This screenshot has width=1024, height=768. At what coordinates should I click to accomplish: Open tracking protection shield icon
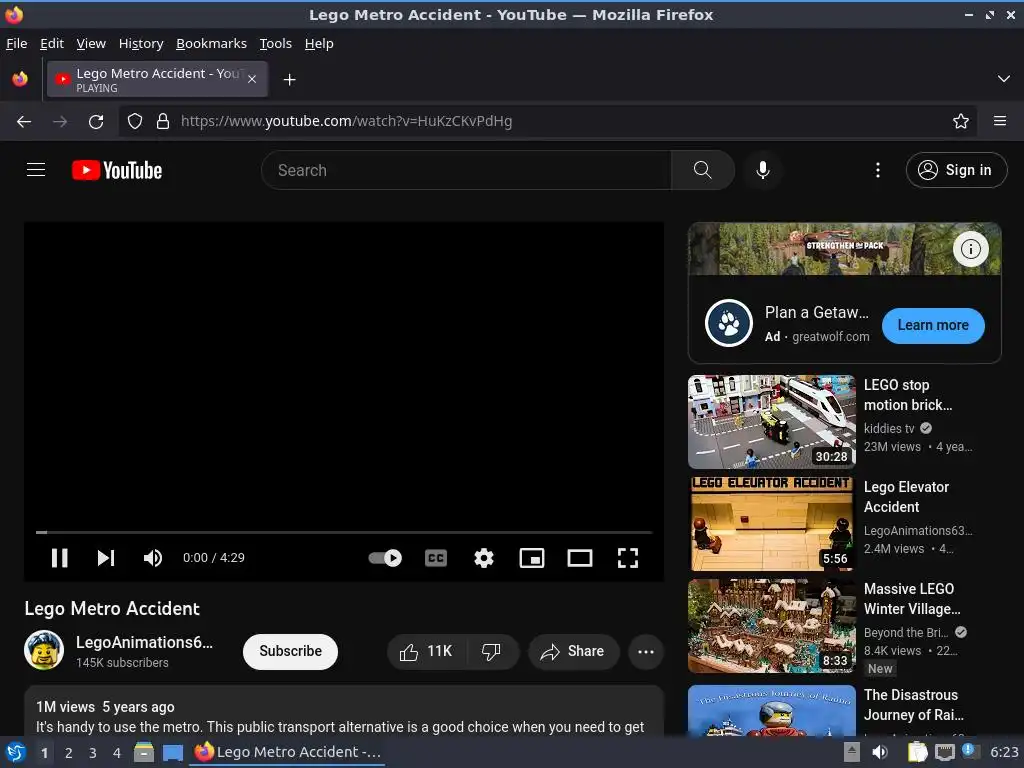[x=135, y=121]
